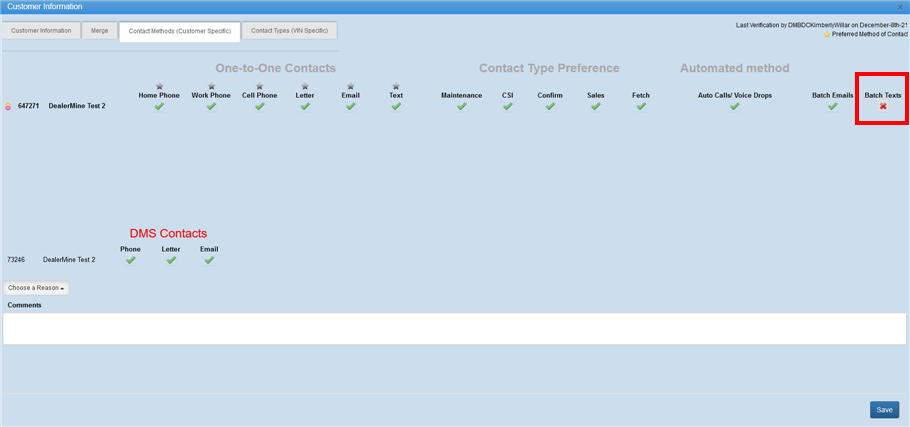Click into the Comments text field

pyautogui.click(x=454, y=328)
